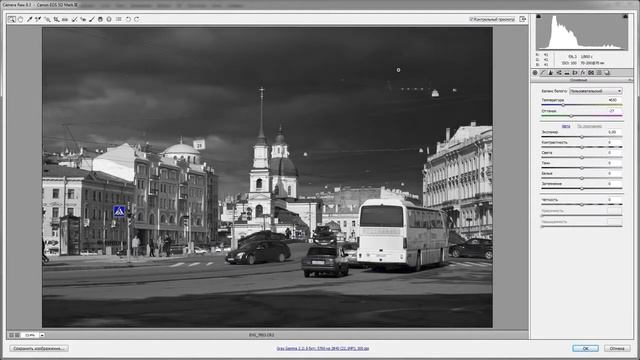
Task: Zoom in with the plus button
Action: pyautogui.click(x=17, y=335)
